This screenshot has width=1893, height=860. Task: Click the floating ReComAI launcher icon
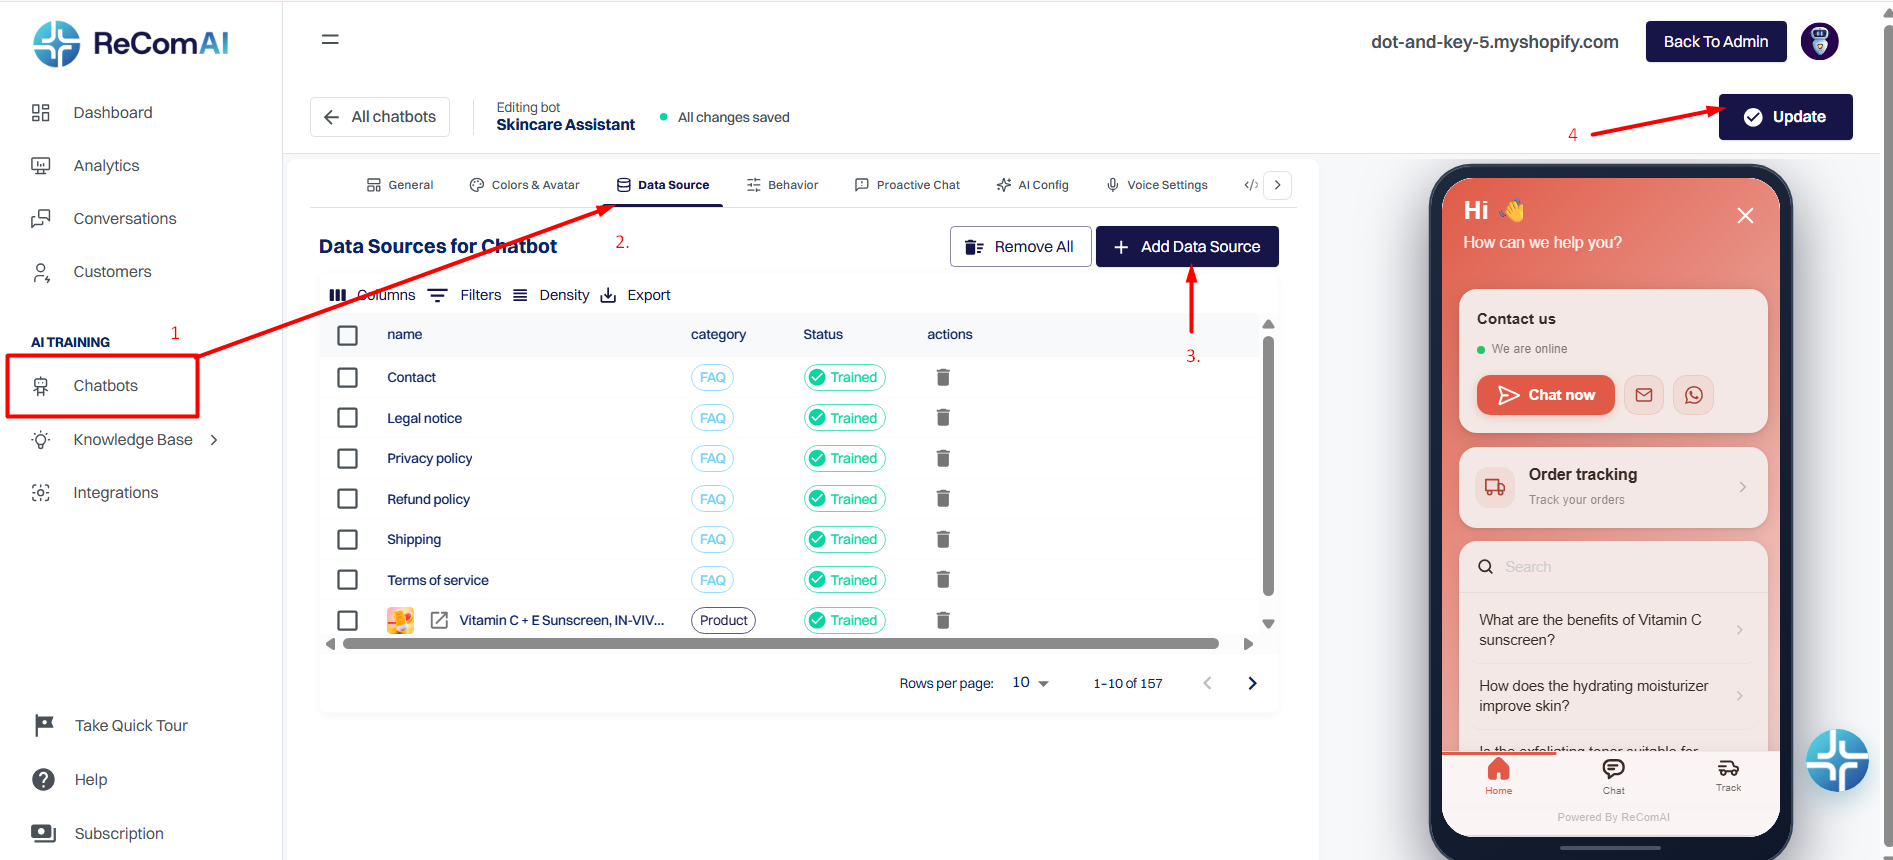pyautogui.click(x=1837, y=761)
